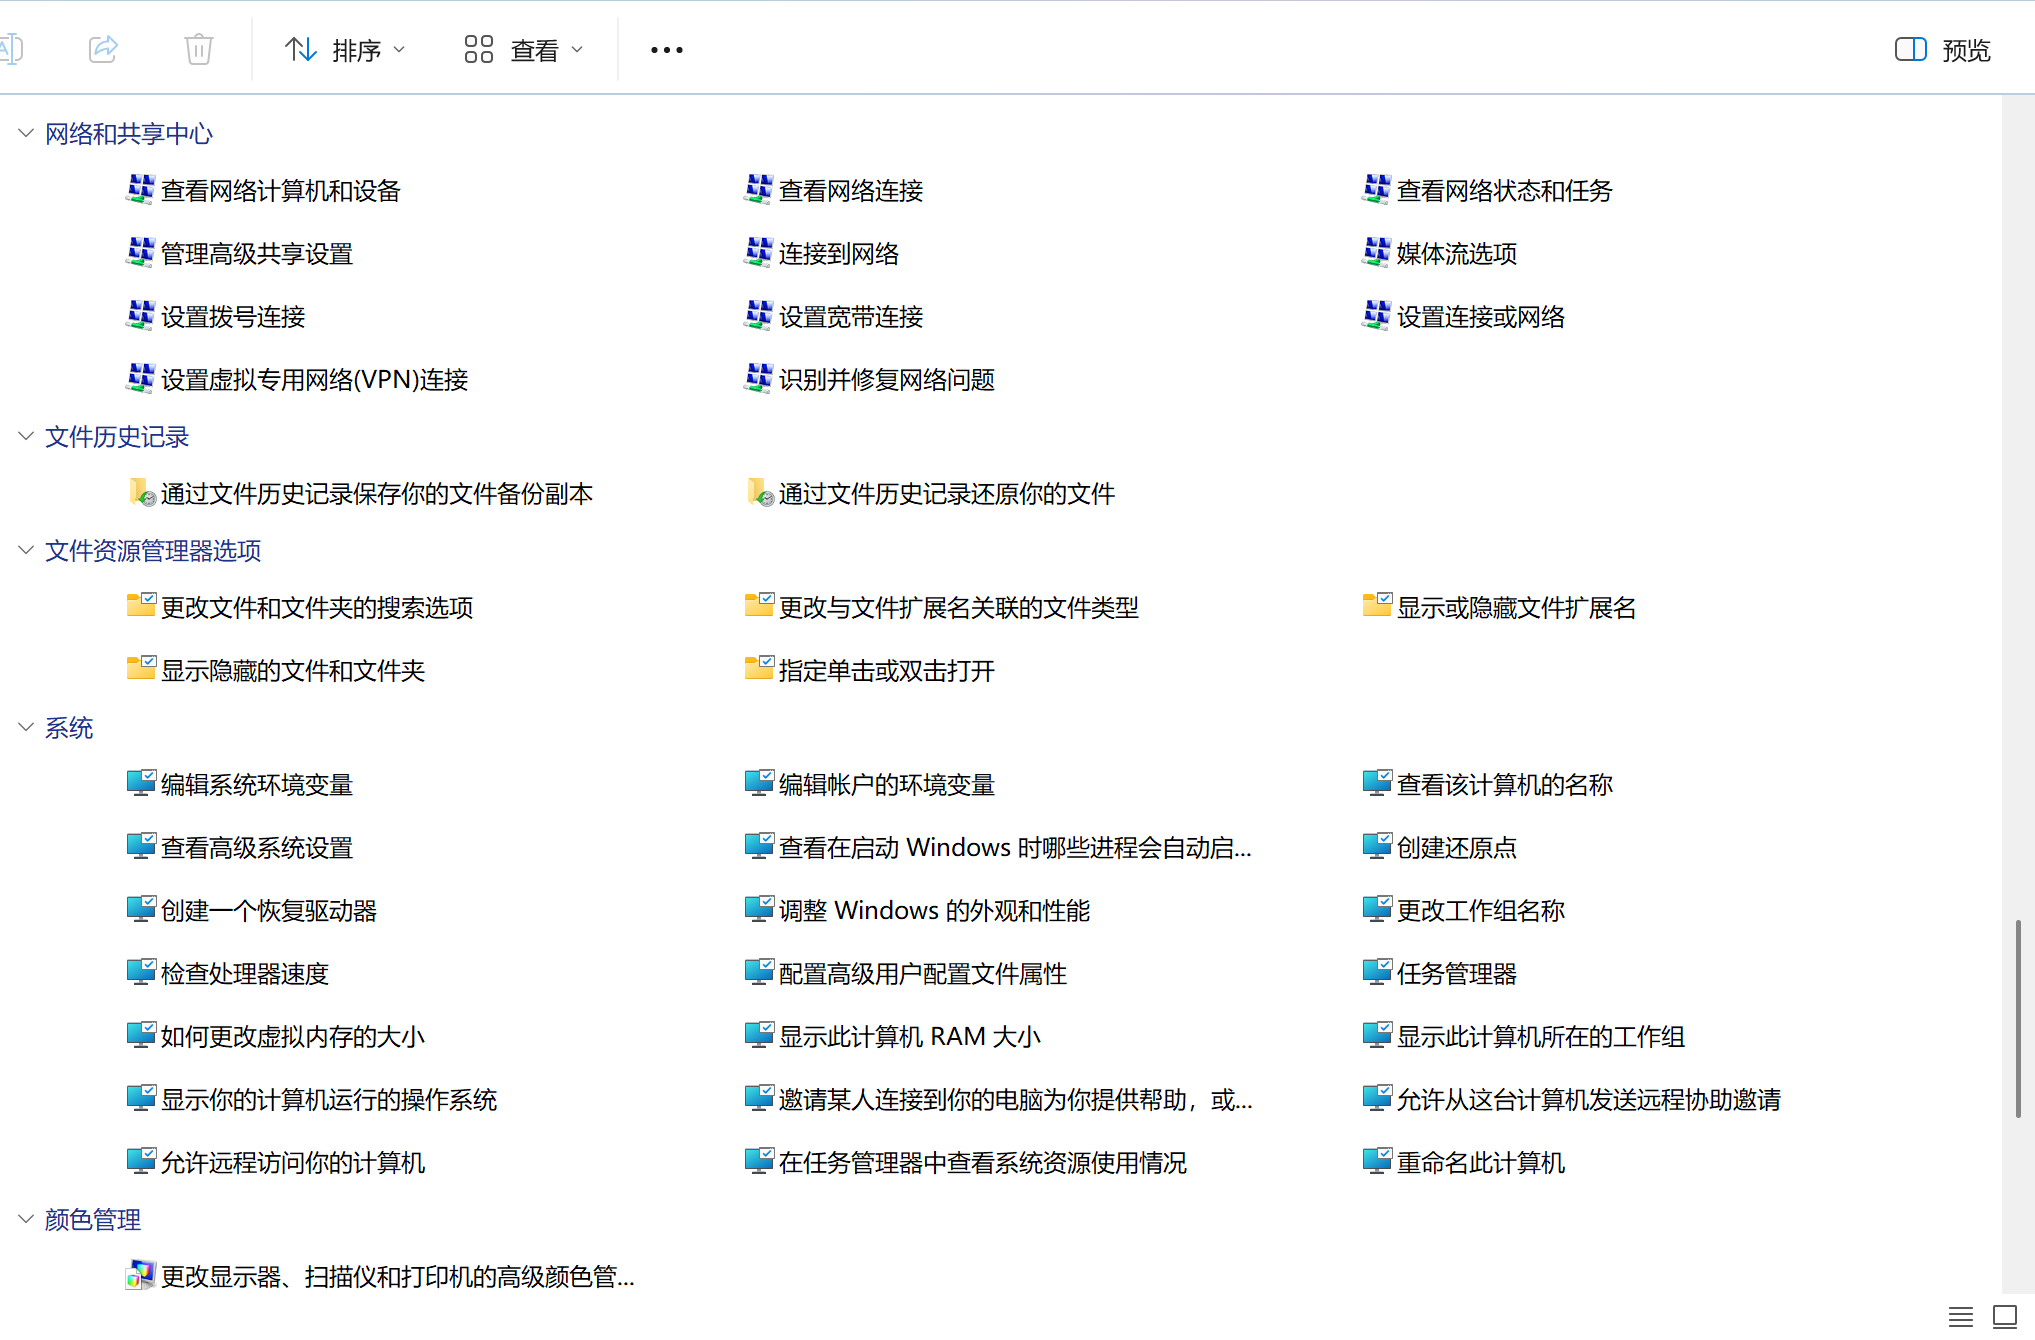Open the 查看 view dropdown

click(x=523, y=49)
